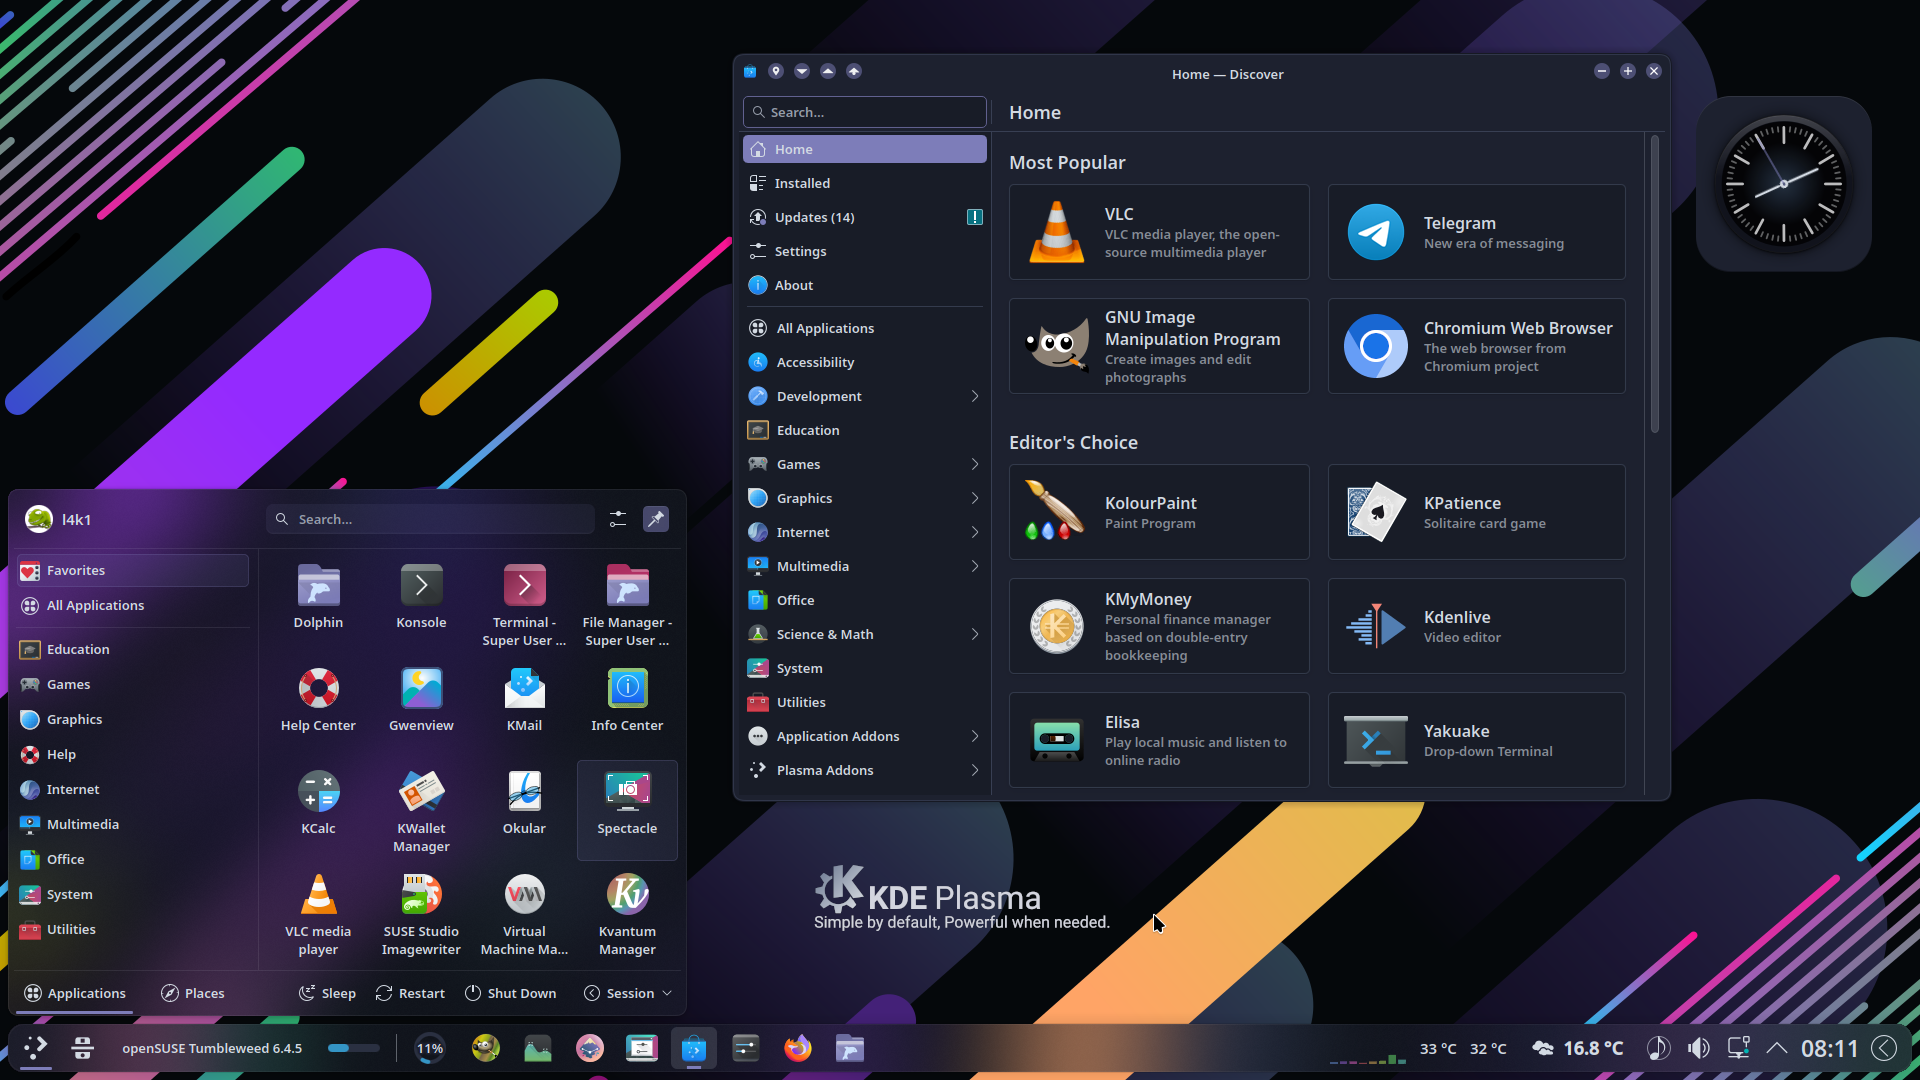Viewport: 1920px width, 1080px height.
Task: Click the 08:11 digital clock
Action: (x=1829, y=1048)
